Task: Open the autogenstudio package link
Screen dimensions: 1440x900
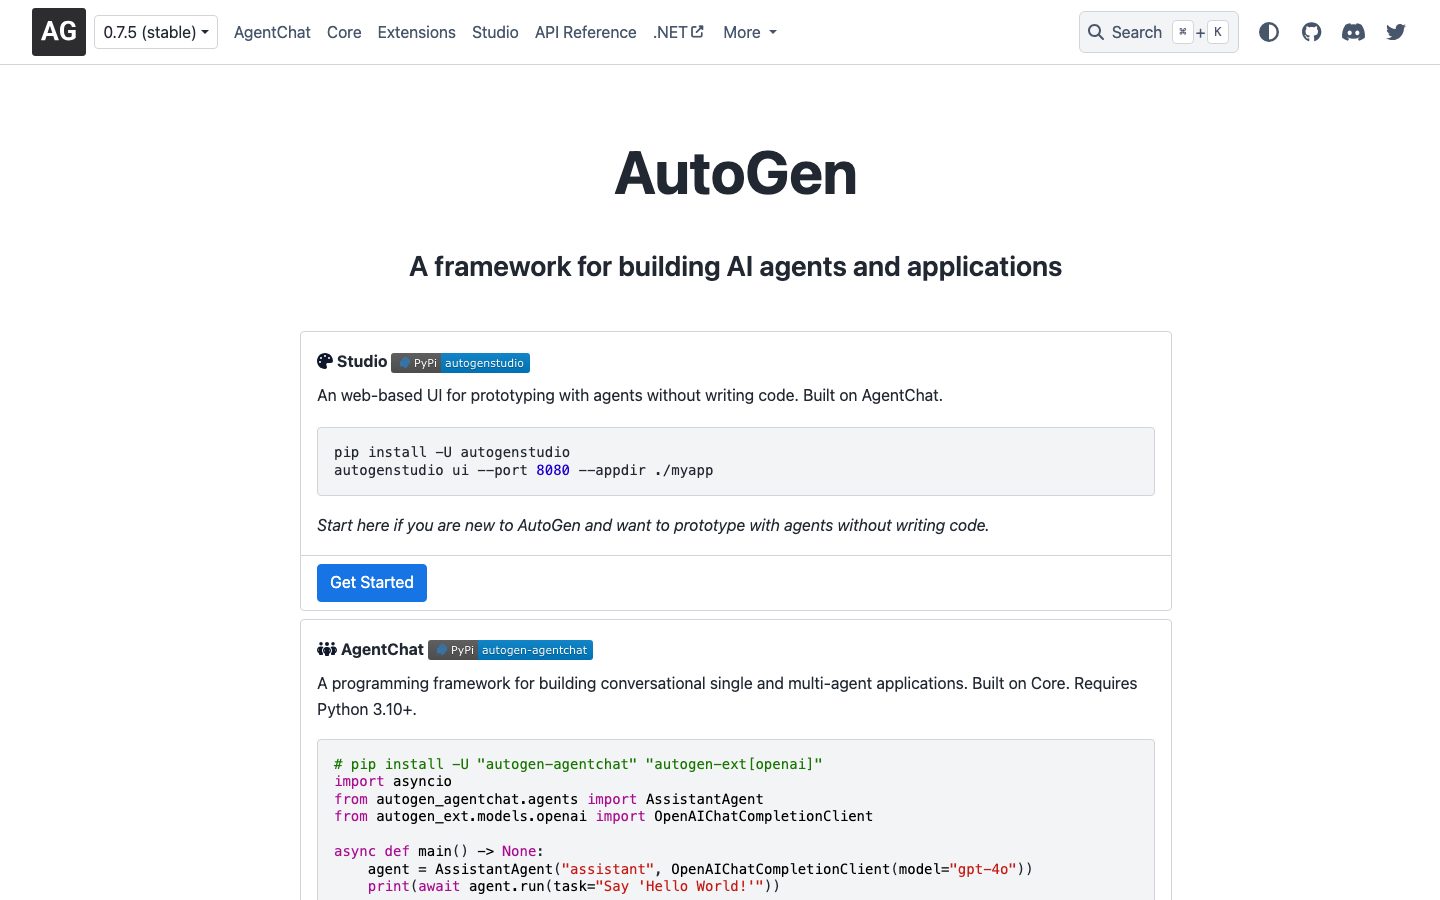Action: pos(484,363)
